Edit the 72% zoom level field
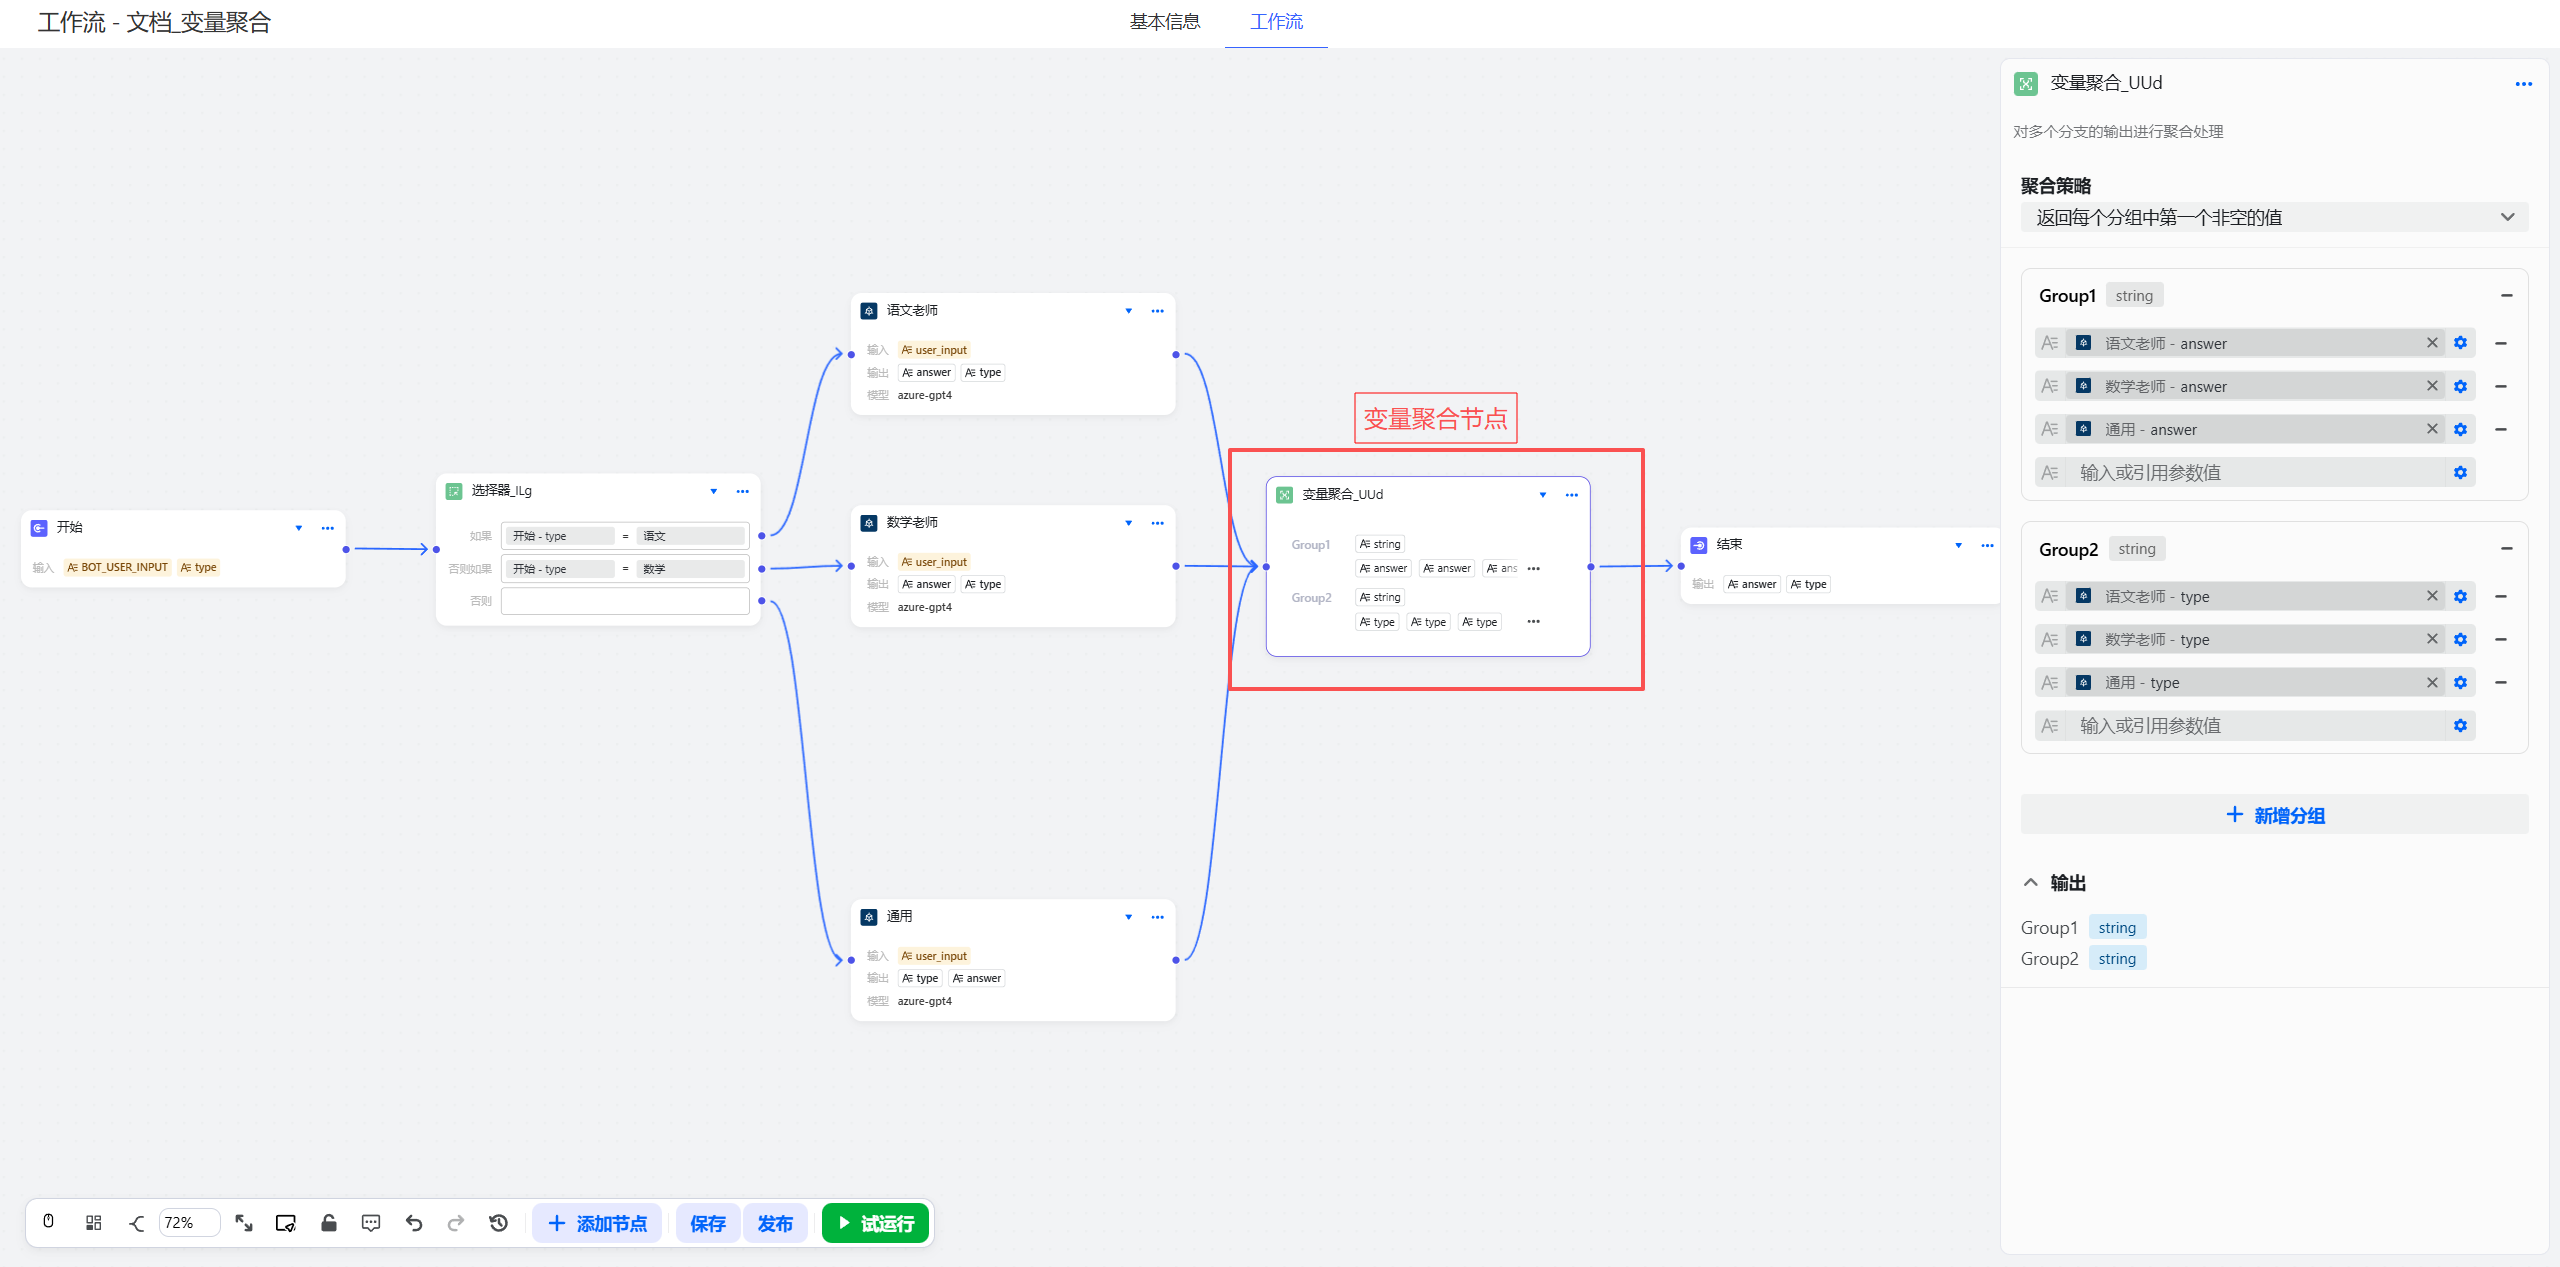Screen dimensions: 2560x1267 189,1222
